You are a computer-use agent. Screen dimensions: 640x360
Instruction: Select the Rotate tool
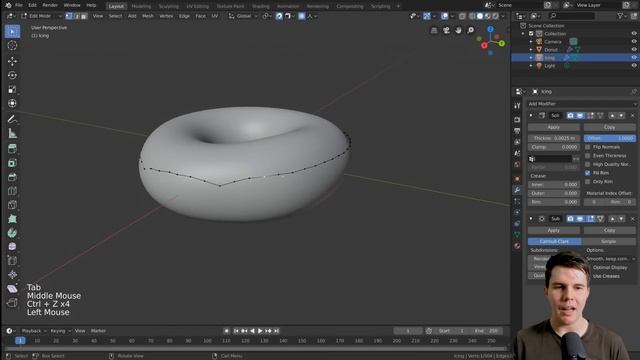[x=12, y=75]
